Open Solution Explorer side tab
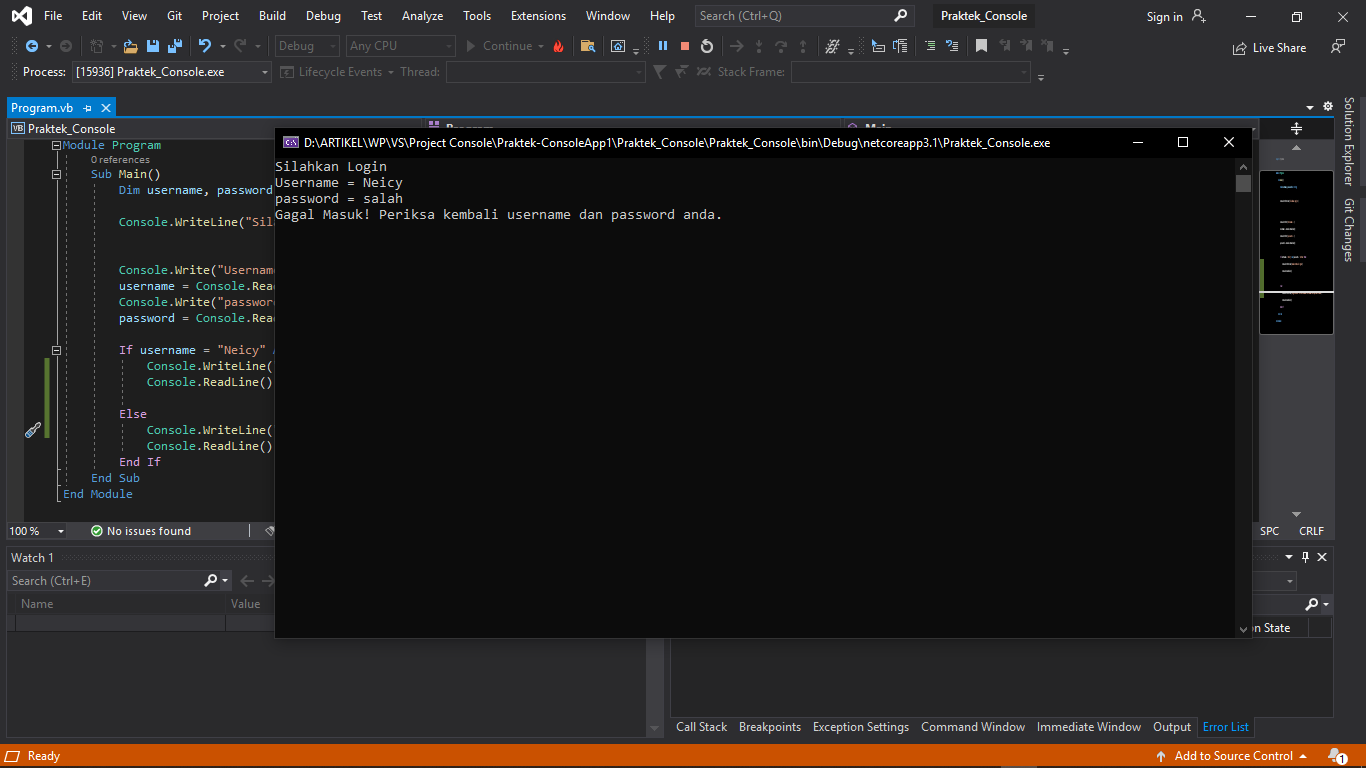 (1349, 141)
